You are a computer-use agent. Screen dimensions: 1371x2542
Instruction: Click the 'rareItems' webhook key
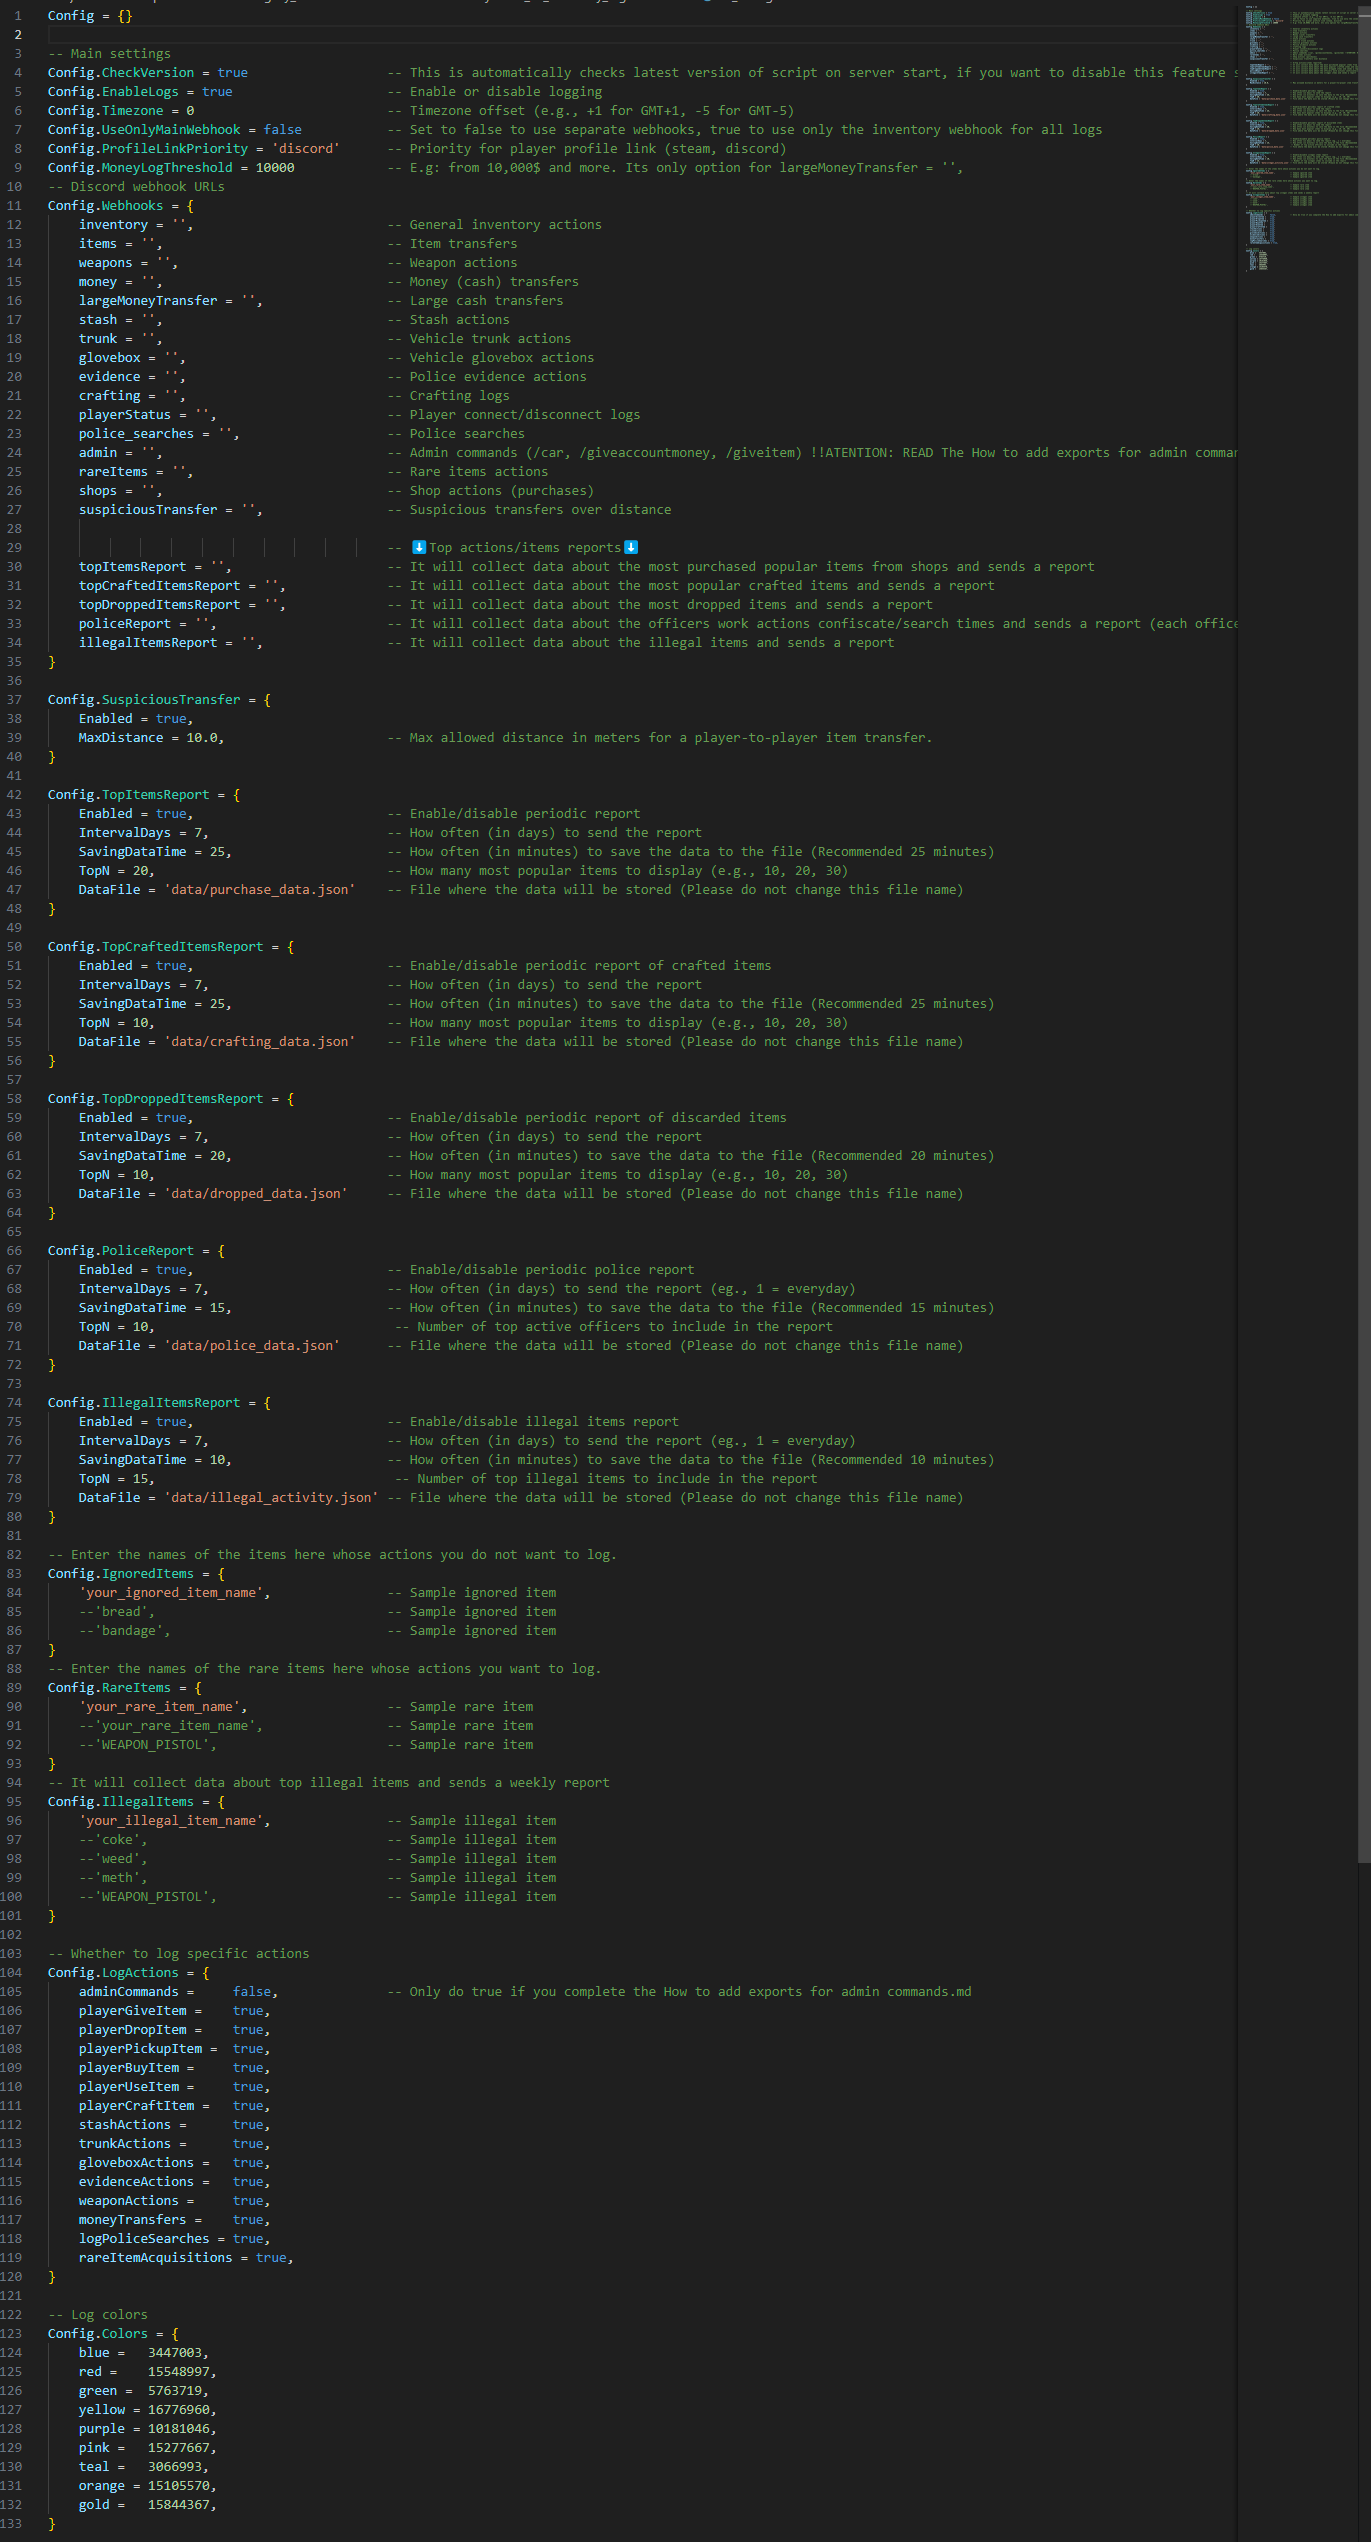(113, 471)
